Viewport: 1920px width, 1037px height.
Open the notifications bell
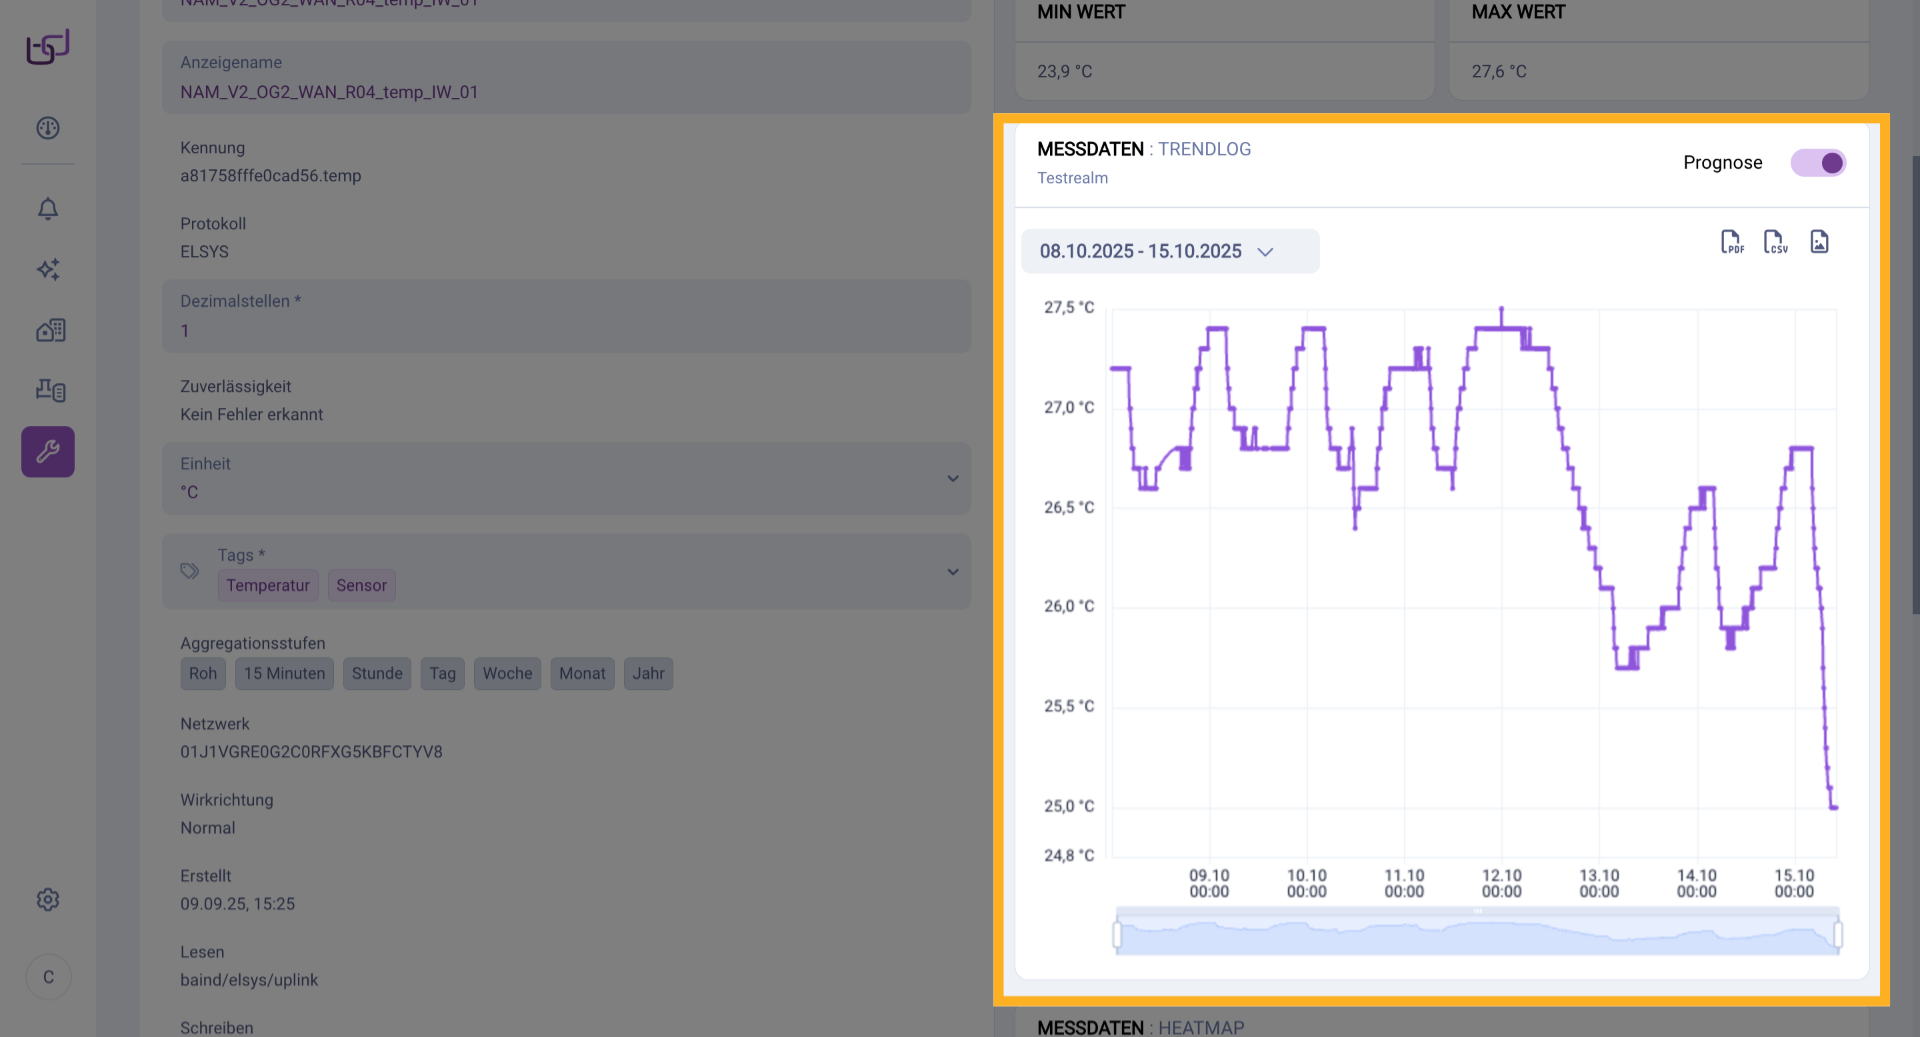click(x=48, y=209)
